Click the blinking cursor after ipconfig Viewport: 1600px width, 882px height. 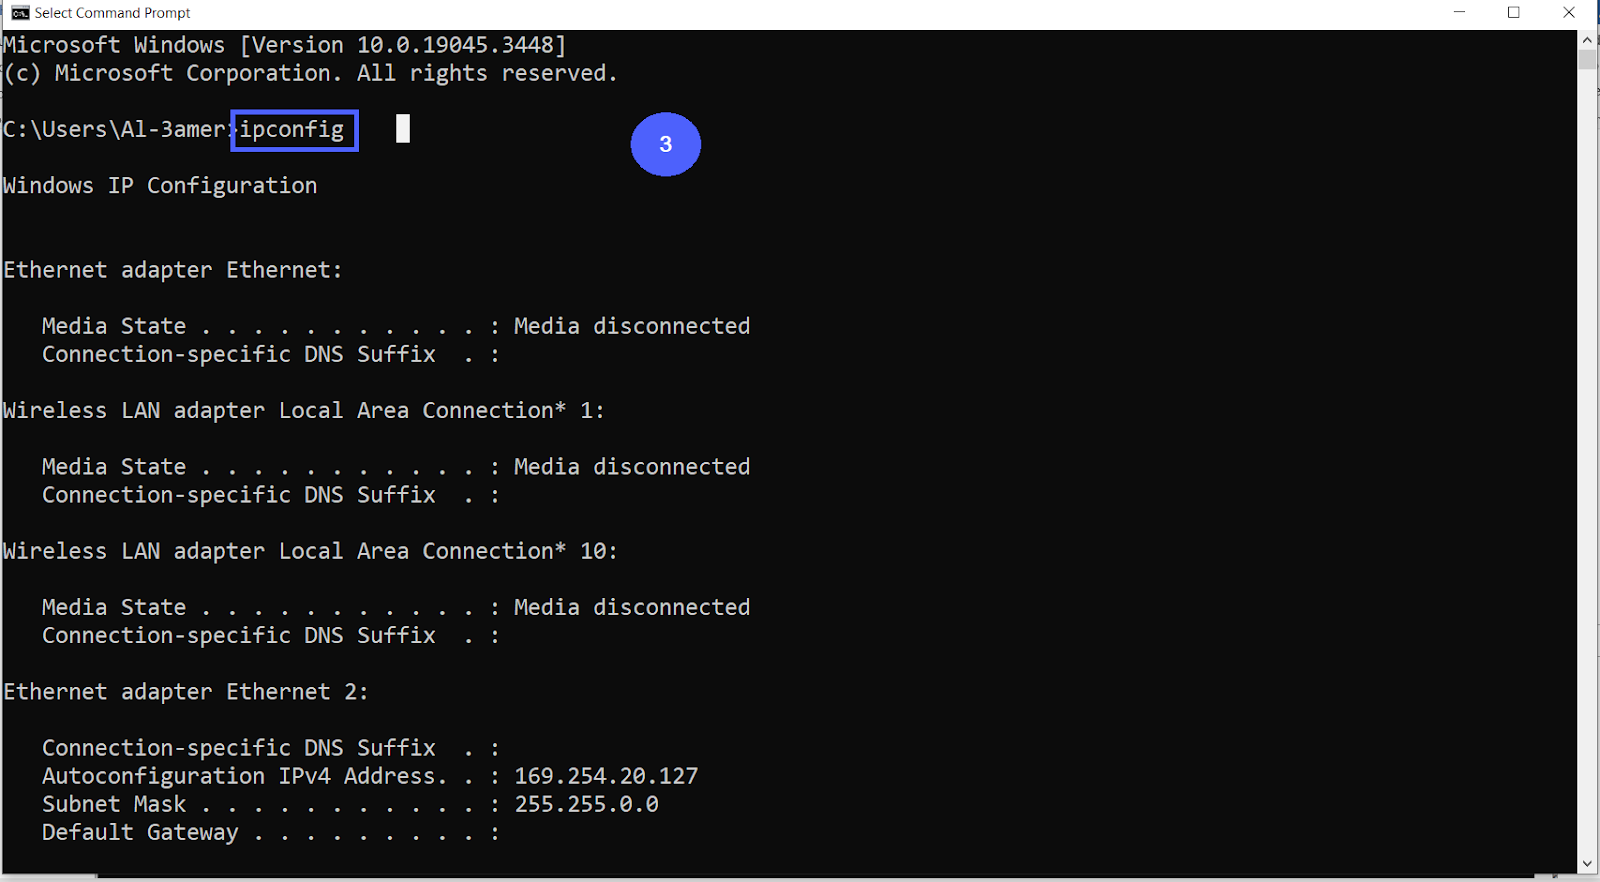(403, 129)
